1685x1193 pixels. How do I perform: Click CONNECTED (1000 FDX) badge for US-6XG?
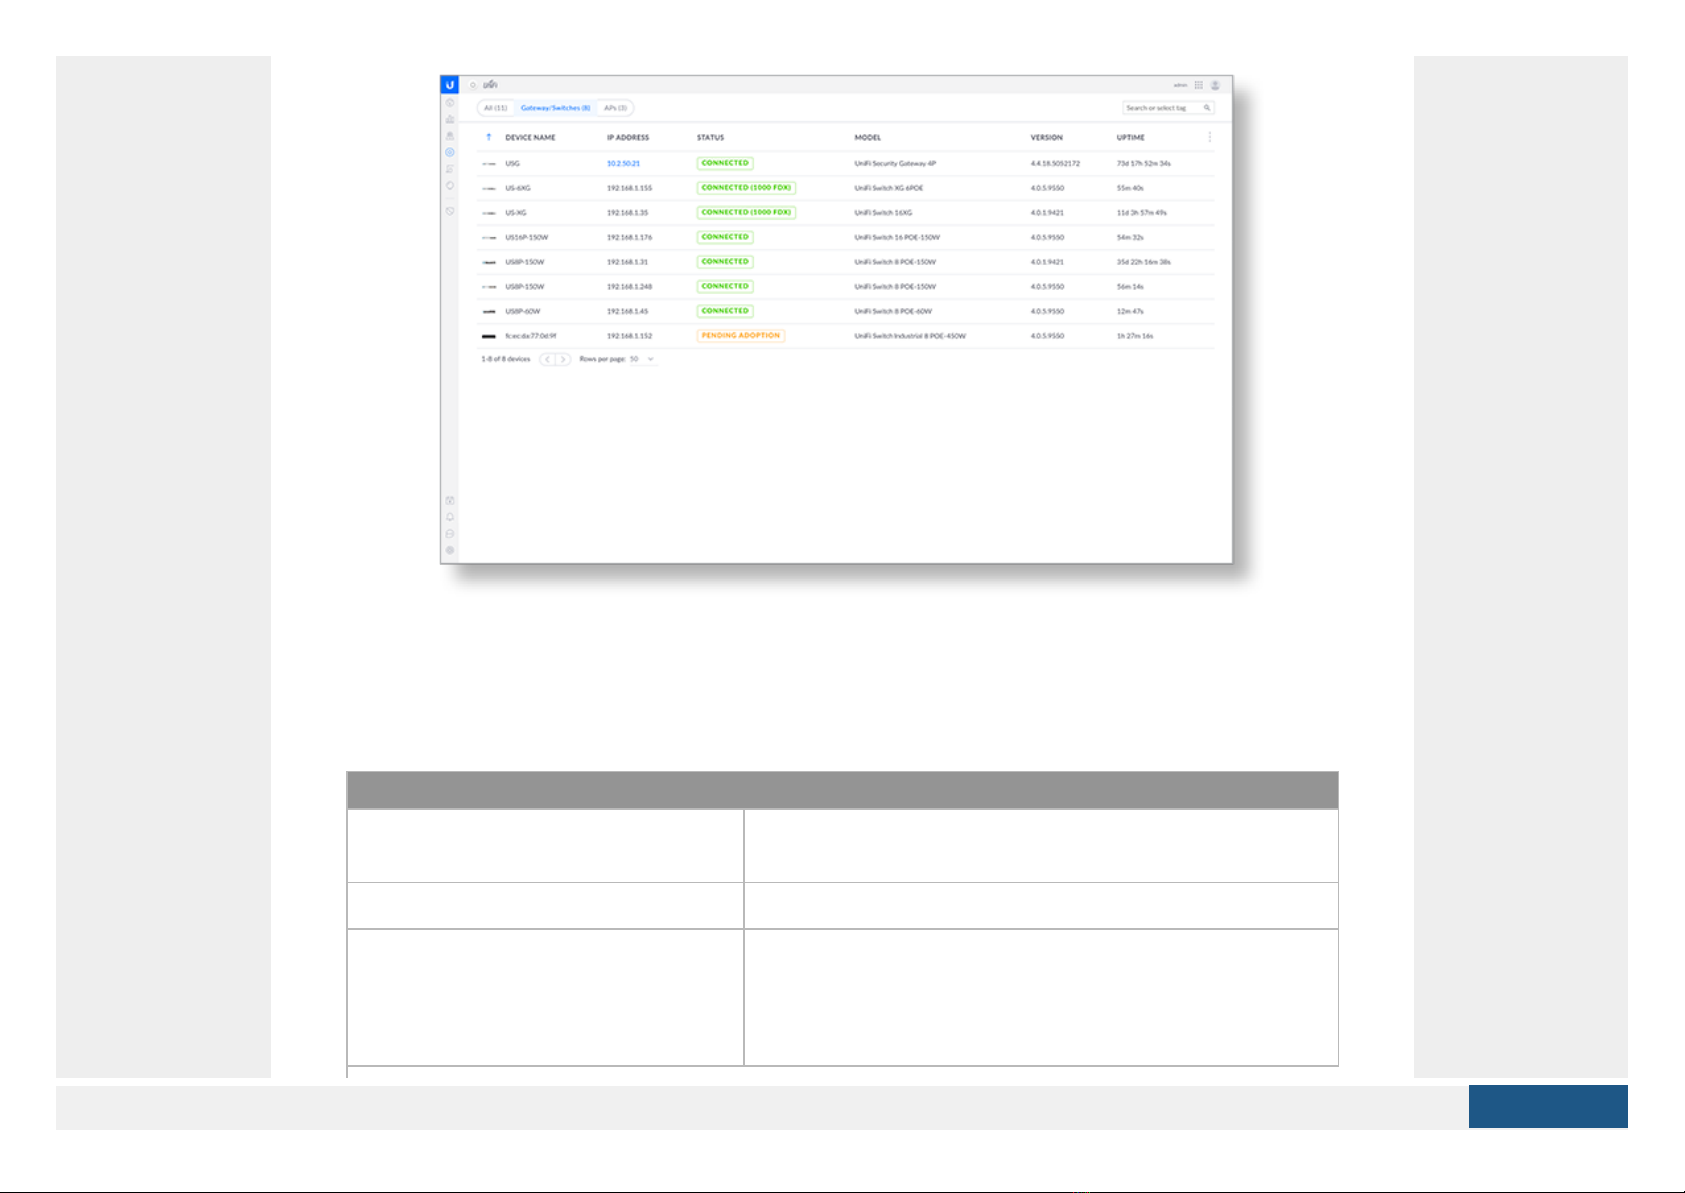[746, 188]
